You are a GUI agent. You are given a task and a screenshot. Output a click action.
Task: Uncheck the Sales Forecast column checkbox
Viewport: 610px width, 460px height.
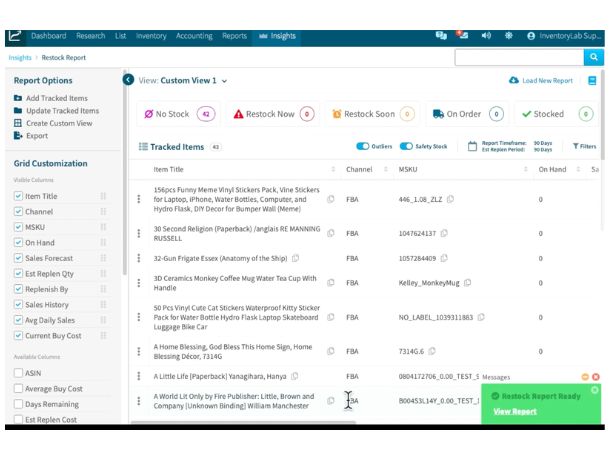pyautogui.click(x=18, y=258)
